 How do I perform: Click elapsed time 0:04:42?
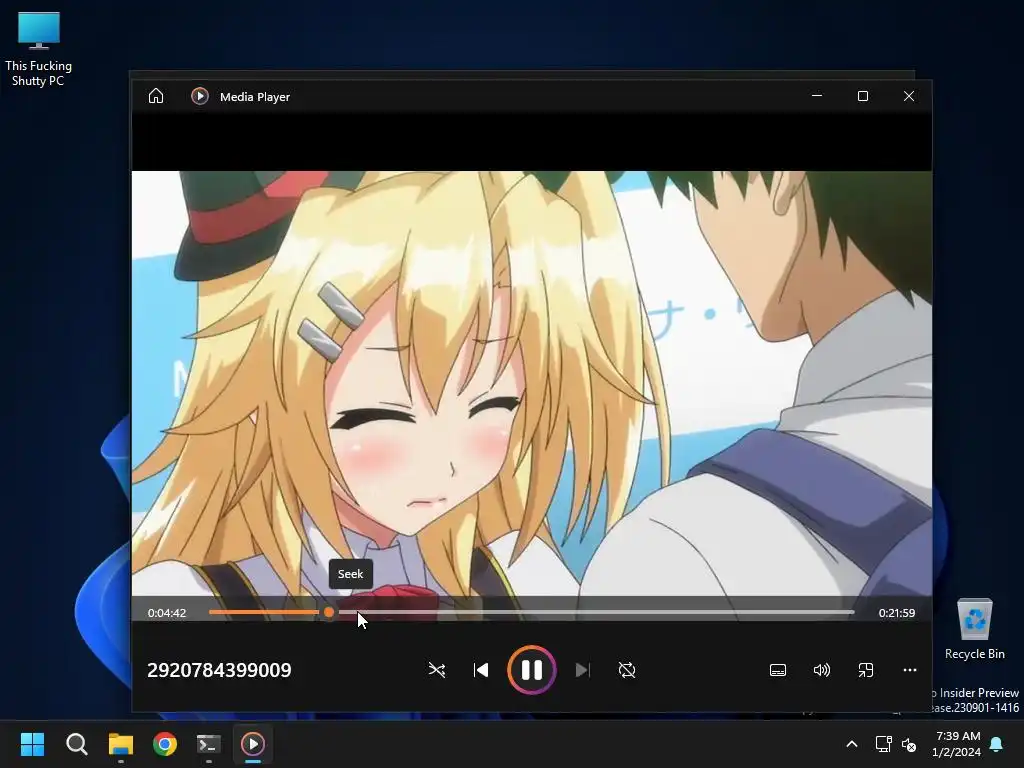167,613
